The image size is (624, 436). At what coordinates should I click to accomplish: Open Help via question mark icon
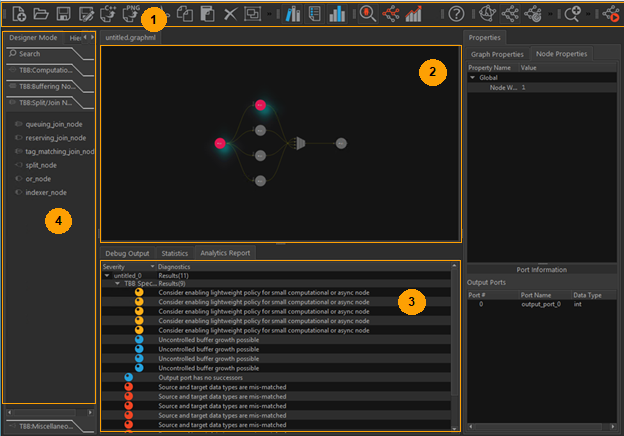coord(456,14)
